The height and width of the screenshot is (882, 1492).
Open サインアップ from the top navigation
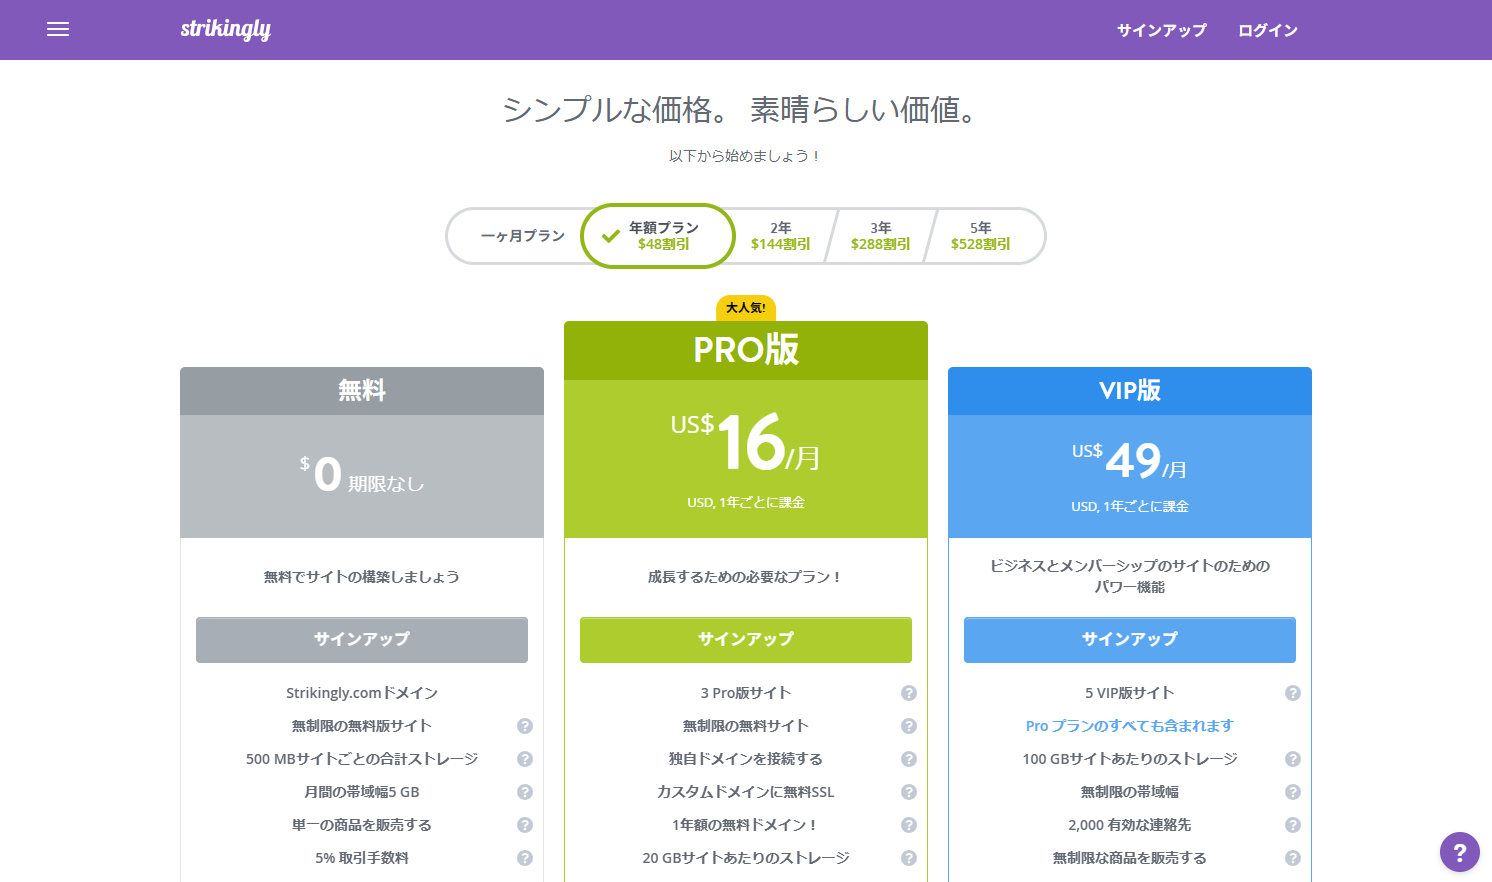1161,30
